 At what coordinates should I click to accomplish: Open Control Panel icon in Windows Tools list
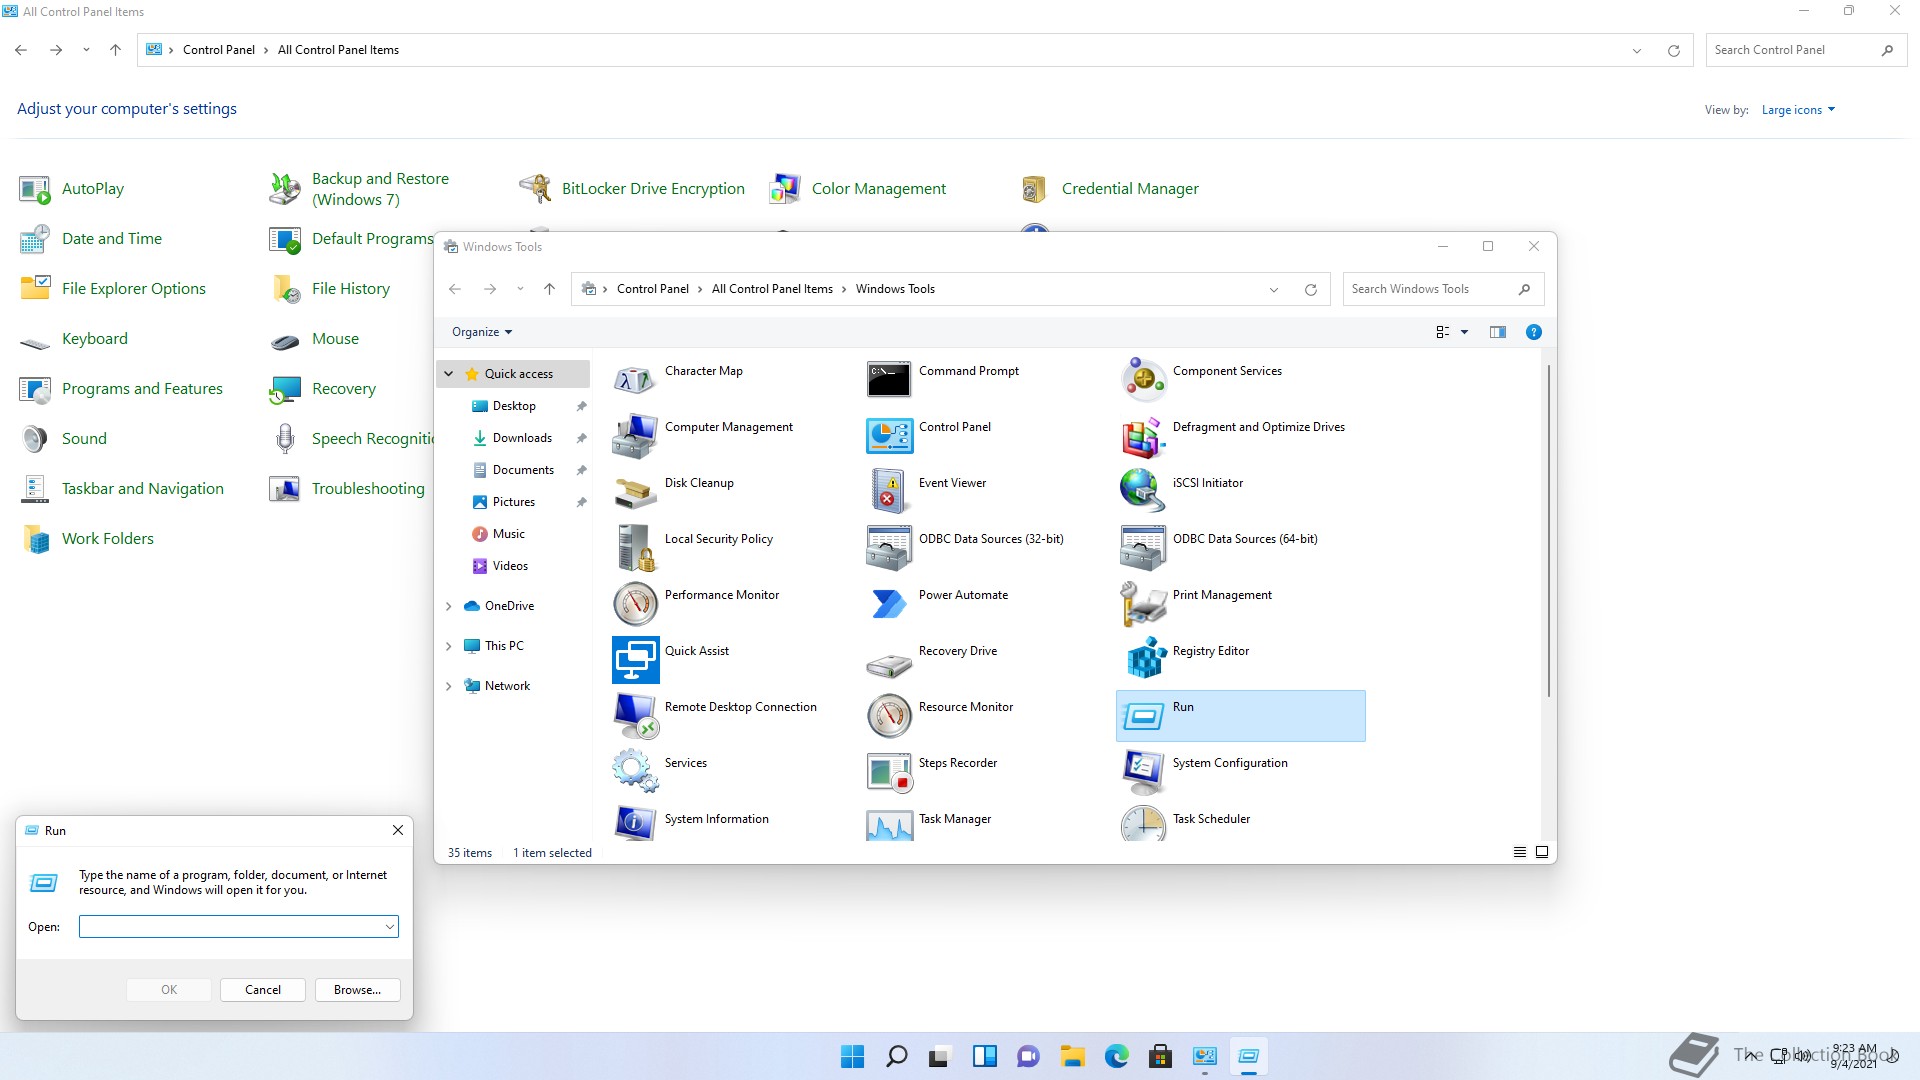pos(889,436)
